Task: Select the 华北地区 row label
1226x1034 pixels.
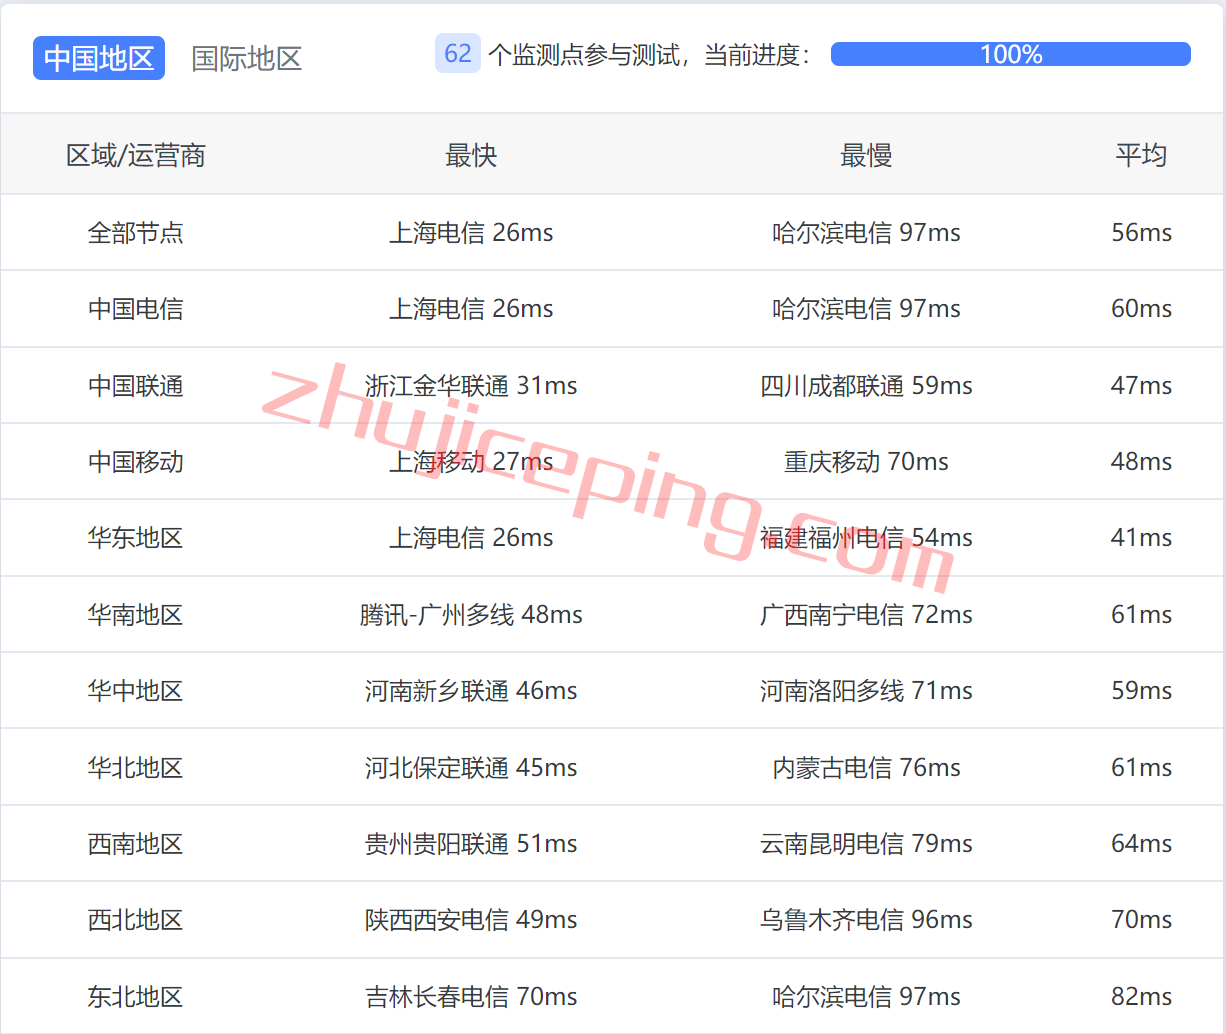Action: point(136,767)
